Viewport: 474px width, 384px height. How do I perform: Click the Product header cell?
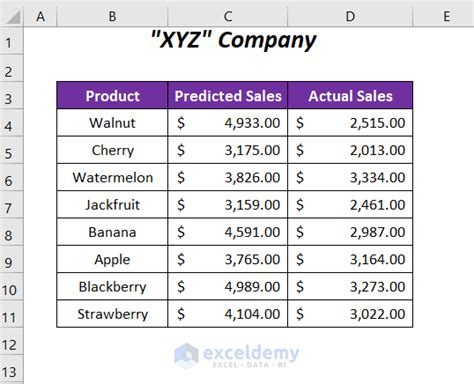click(x=112, y=96)
